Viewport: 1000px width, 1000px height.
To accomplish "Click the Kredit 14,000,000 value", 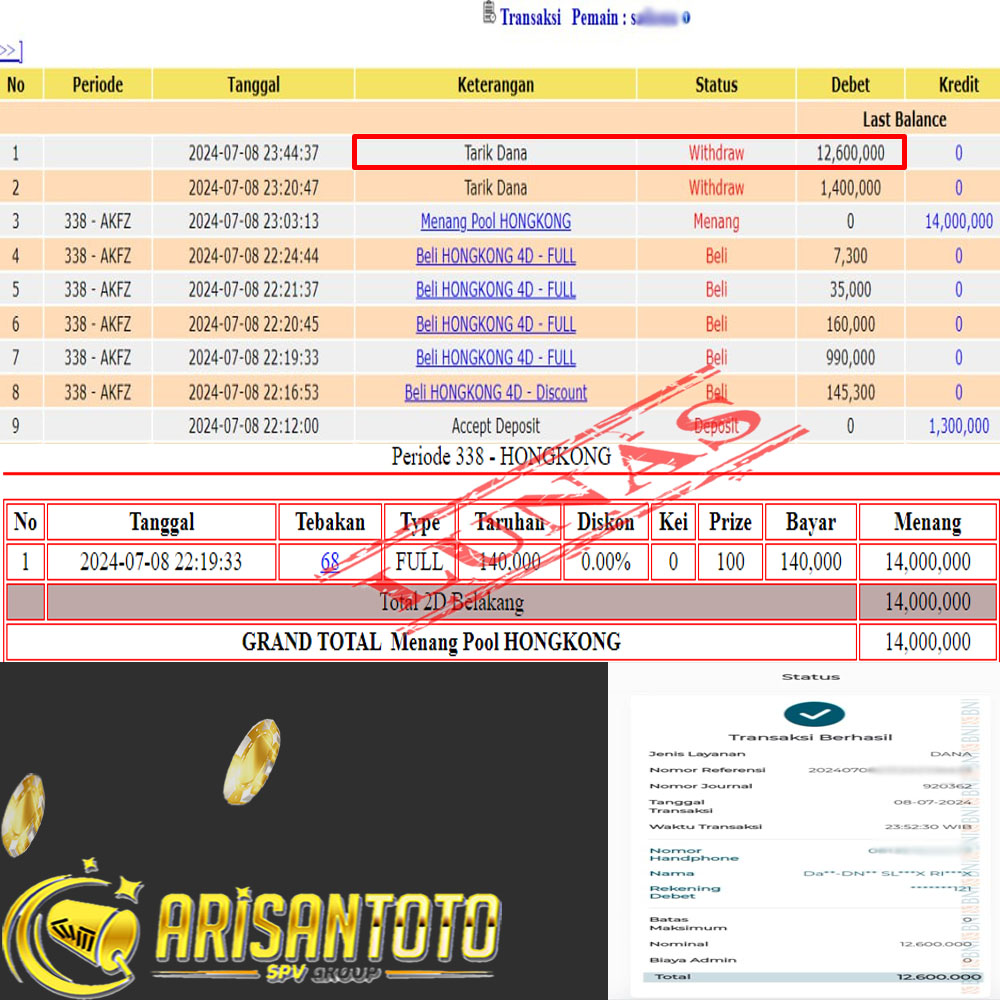I will [x=959, y=221].
